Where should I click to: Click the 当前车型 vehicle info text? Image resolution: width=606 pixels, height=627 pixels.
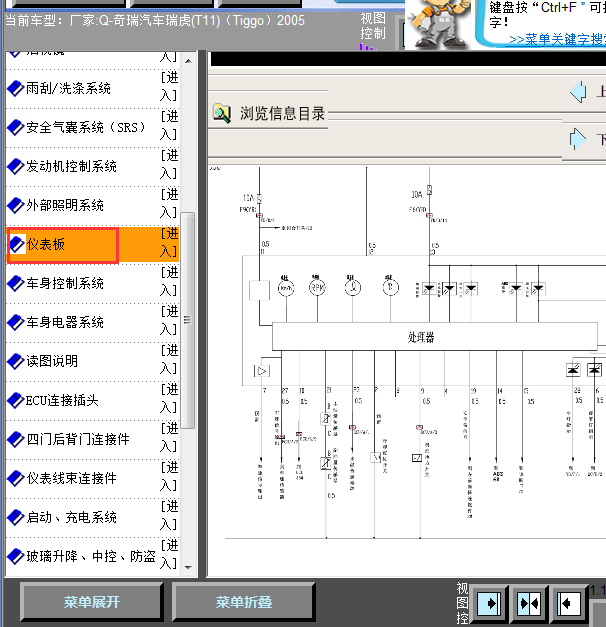155,20
